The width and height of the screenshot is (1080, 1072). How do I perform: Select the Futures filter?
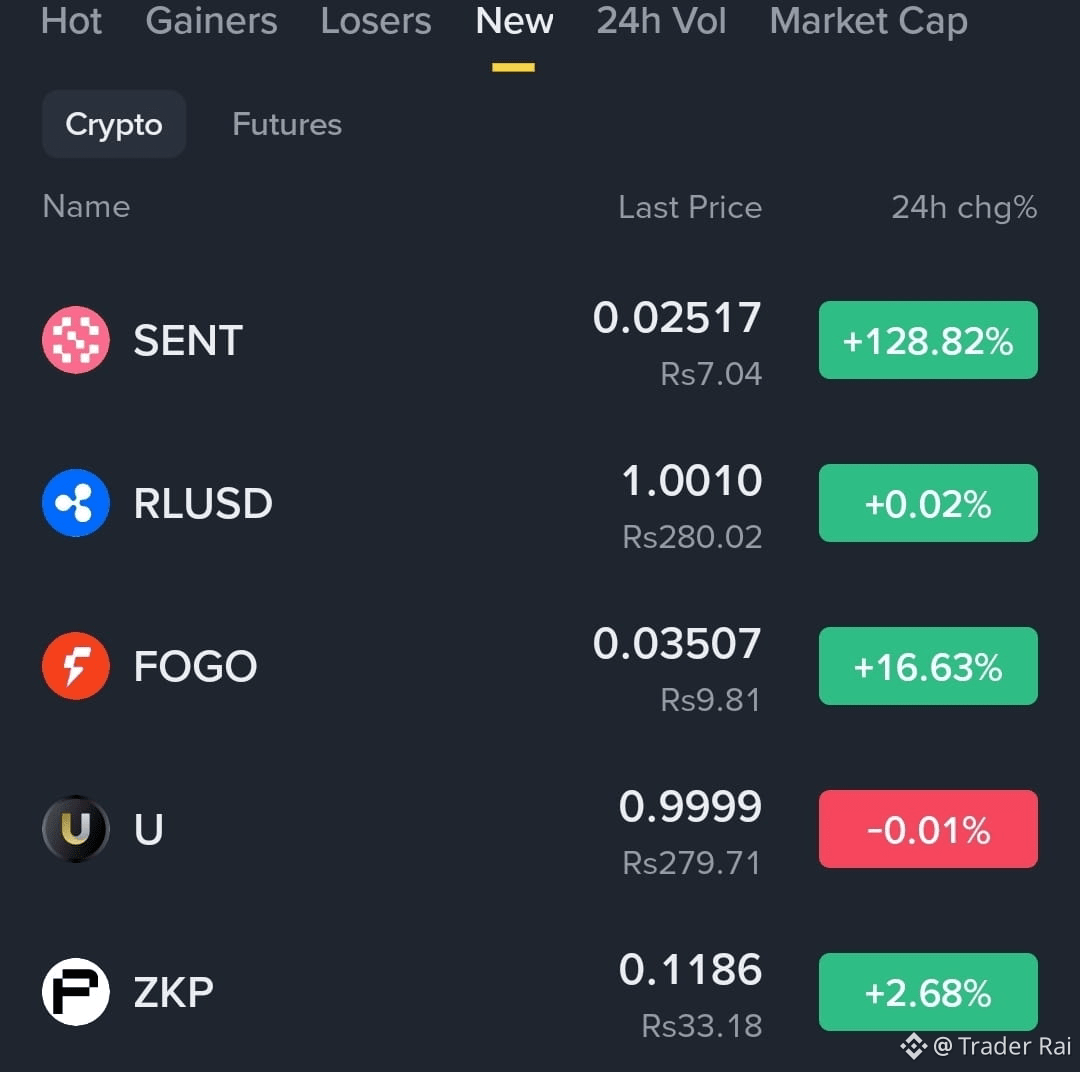[286, 124]
